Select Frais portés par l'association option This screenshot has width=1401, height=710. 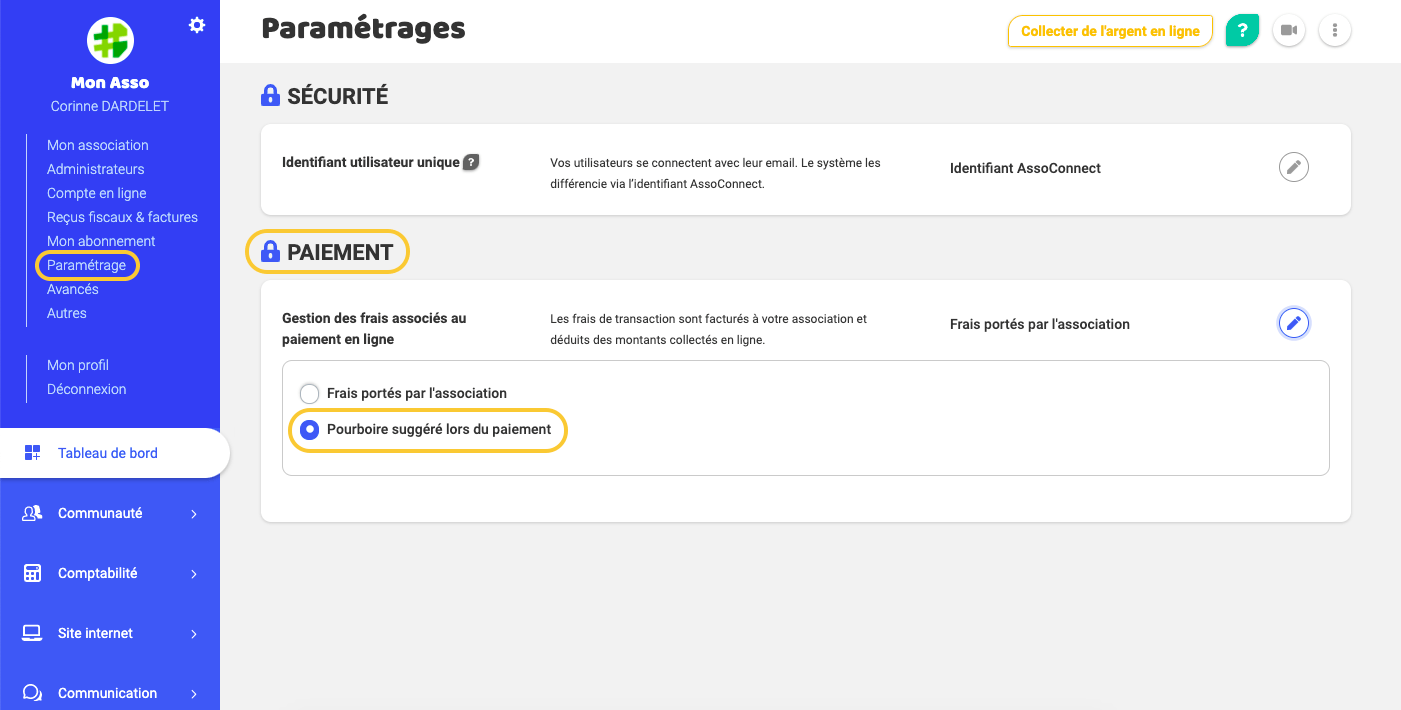click(x=309, y=393)
